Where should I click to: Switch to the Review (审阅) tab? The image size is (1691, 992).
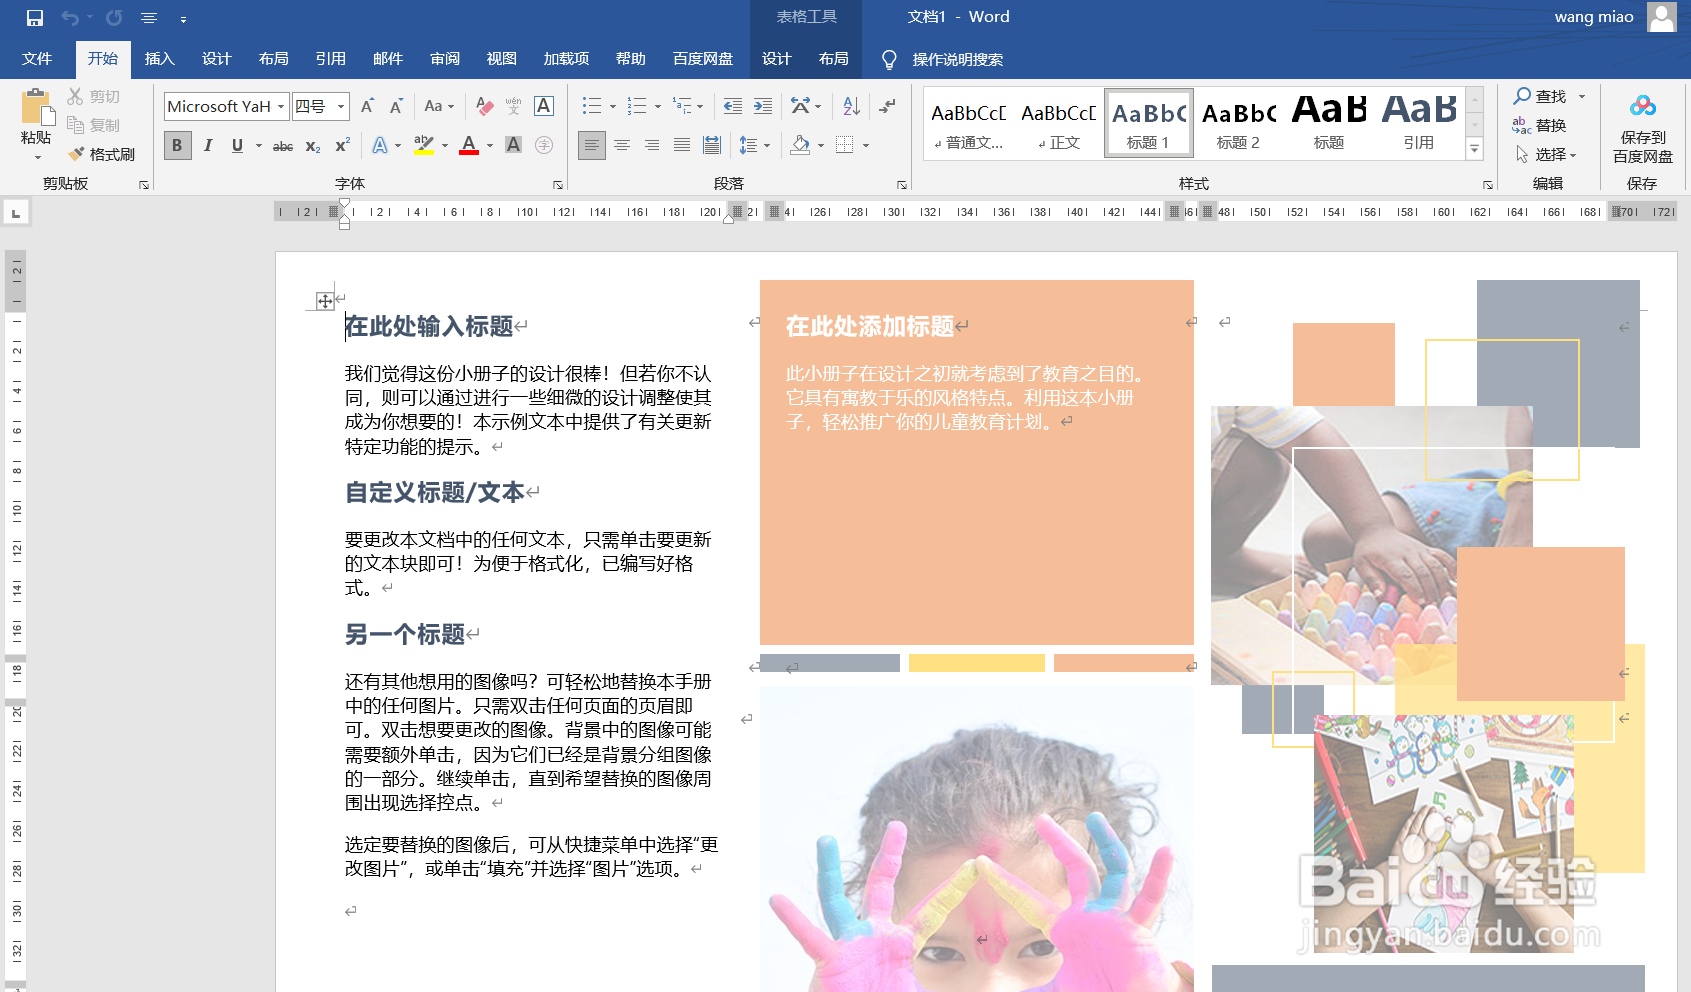tap(445, 59)
